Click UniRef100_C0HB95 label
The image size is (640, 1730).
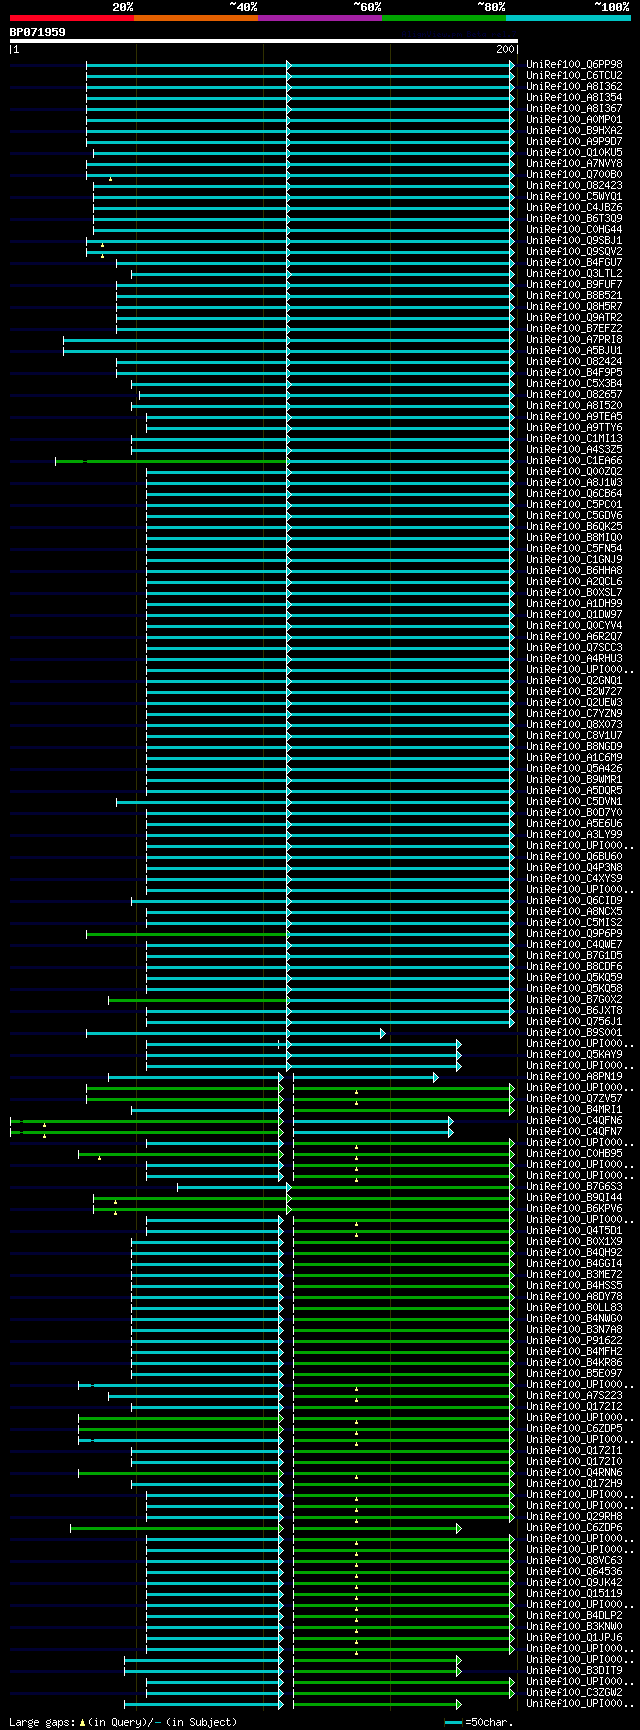[x=574, y=1153]
